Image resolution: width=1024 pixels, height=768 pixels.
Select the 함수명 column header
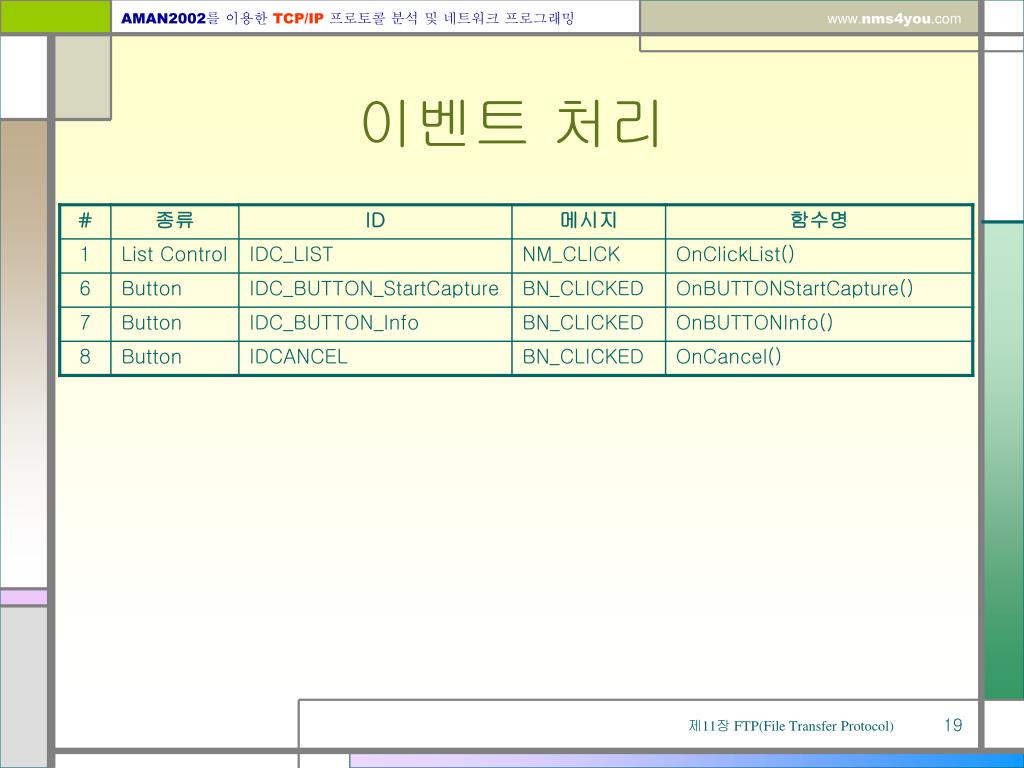819,221
